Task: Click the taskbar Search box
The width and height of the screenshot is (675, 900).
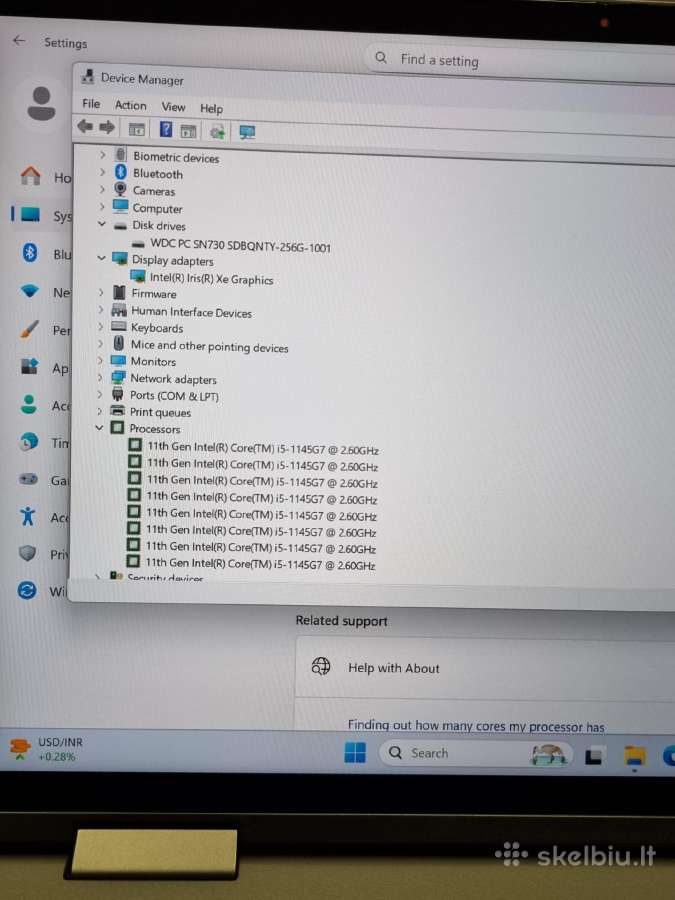Action: [x=476, y=754]
